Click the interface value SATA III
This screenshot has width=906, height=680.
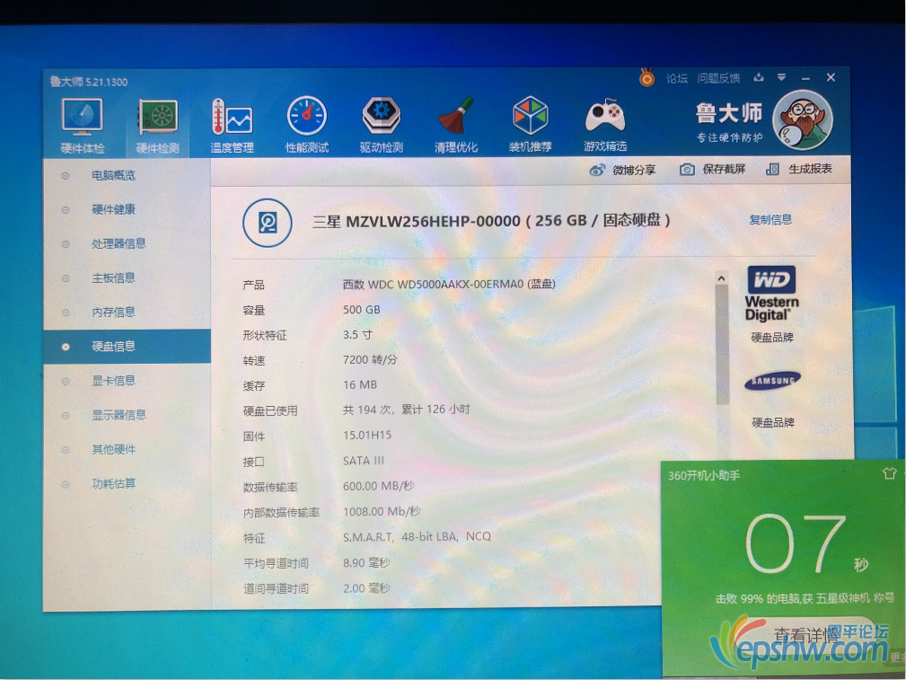click(x=363, y=460)
